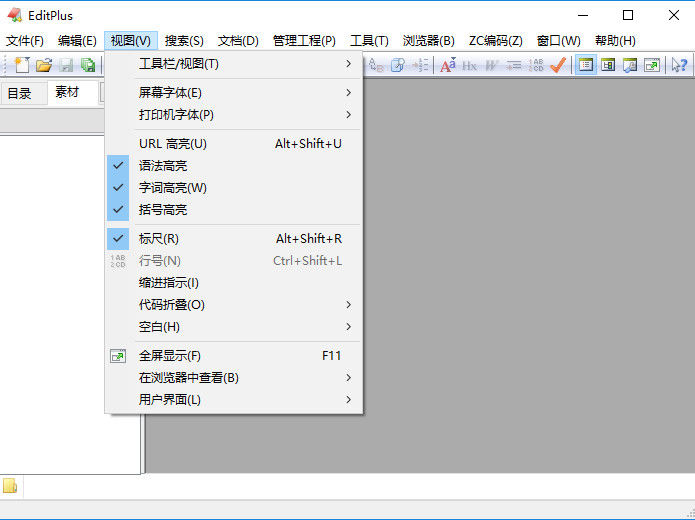Click the Alt+Shift+R shortcut text
The height and width of the screenshot is (520, 695).
click(x=308, y=239)
